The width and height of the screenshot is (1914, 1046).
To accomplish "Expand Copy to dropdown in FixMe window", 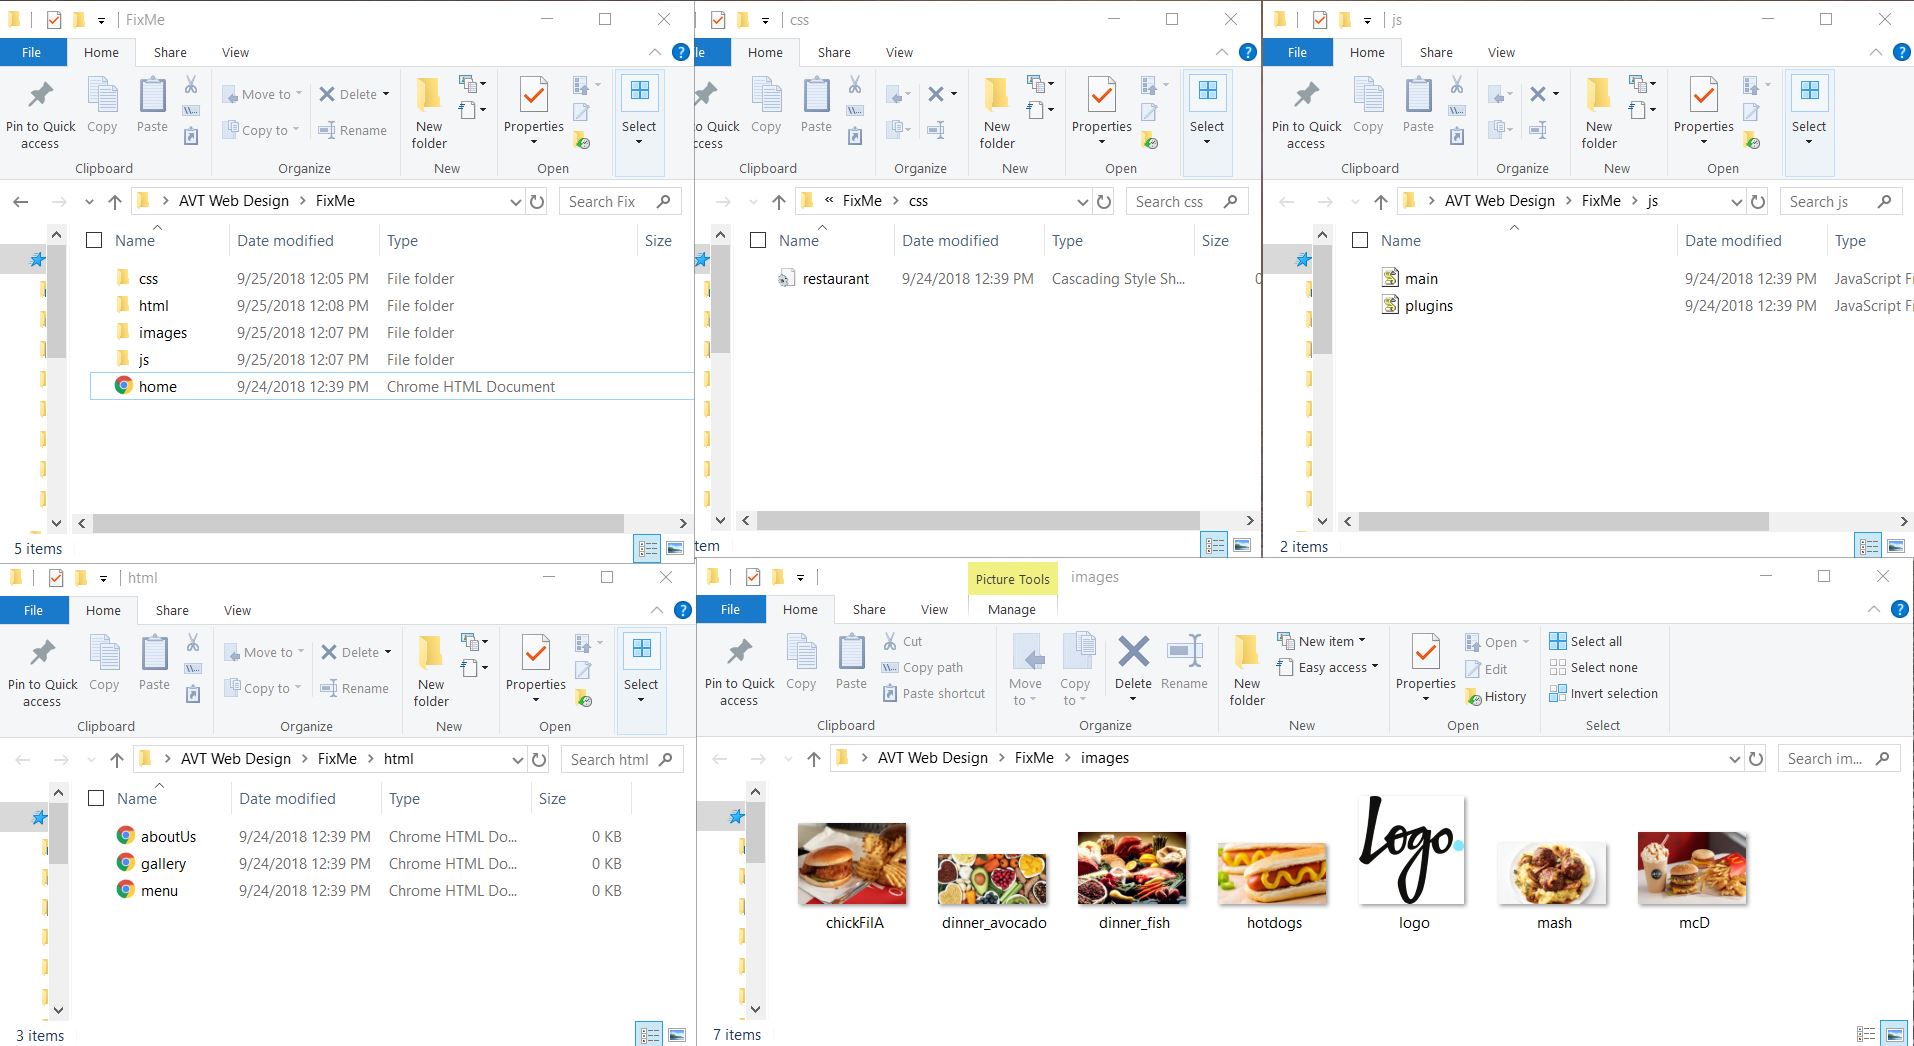I will [296, 130].
